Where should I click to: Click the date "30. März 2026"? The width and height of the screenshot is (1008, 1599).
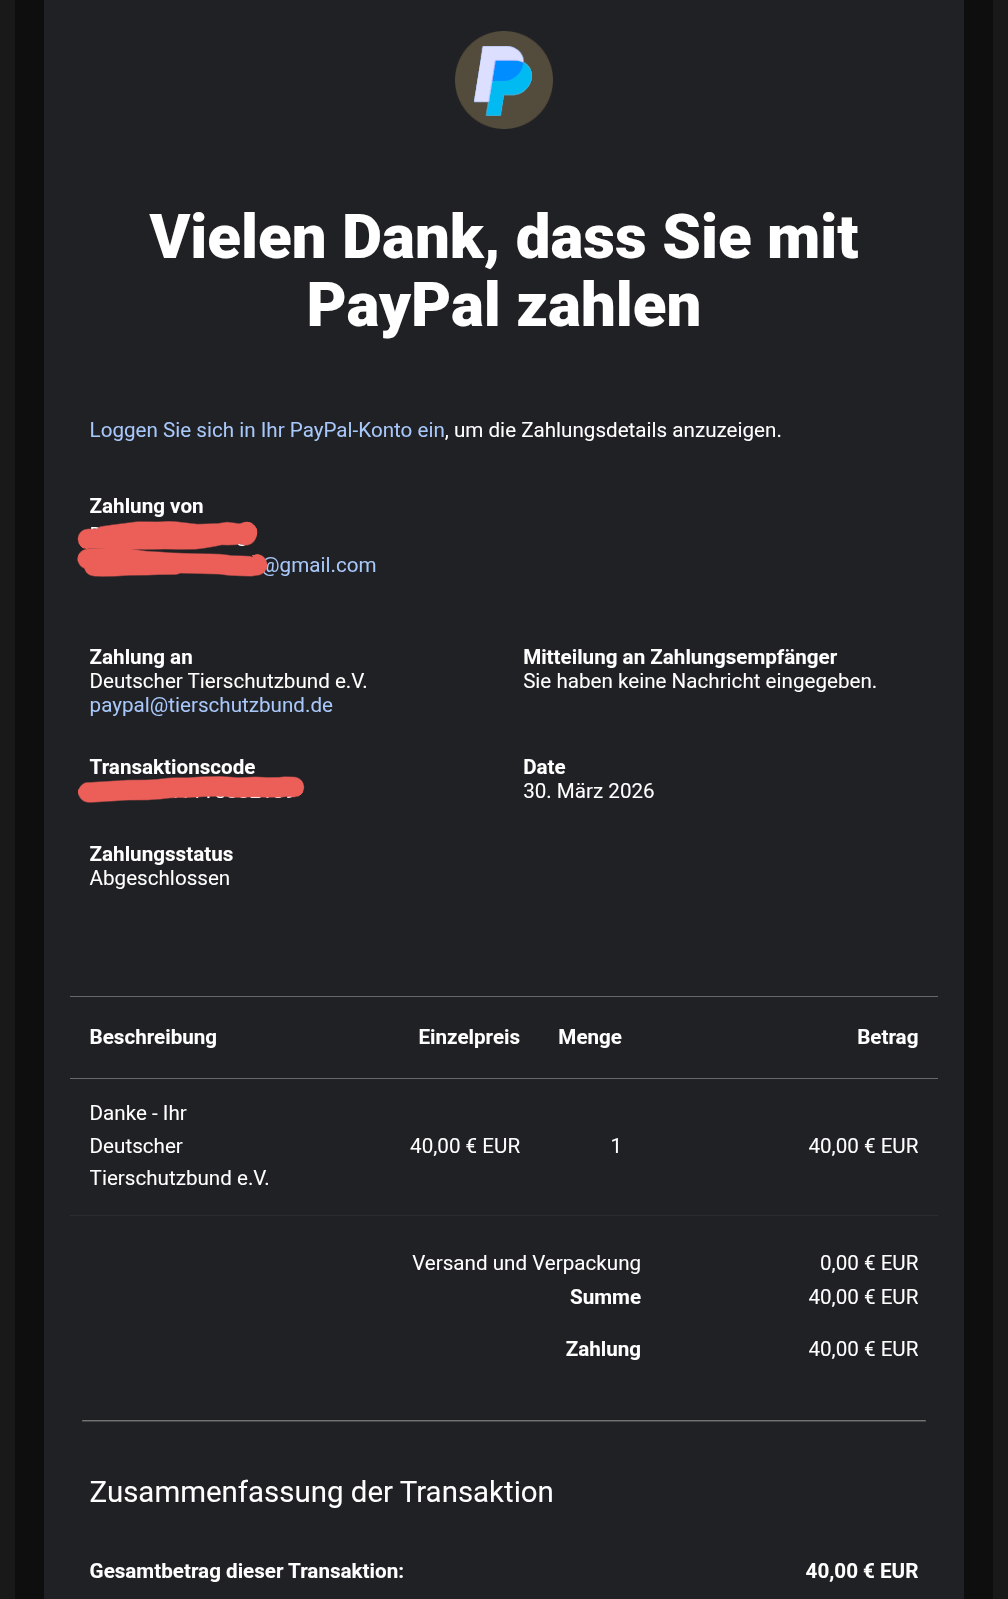pos(588,791)
